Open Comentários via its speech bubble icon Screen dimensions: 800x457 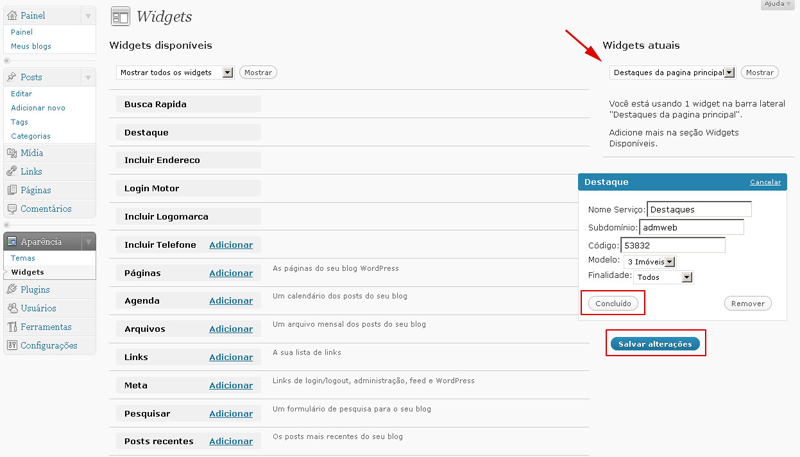pos(12,209)
